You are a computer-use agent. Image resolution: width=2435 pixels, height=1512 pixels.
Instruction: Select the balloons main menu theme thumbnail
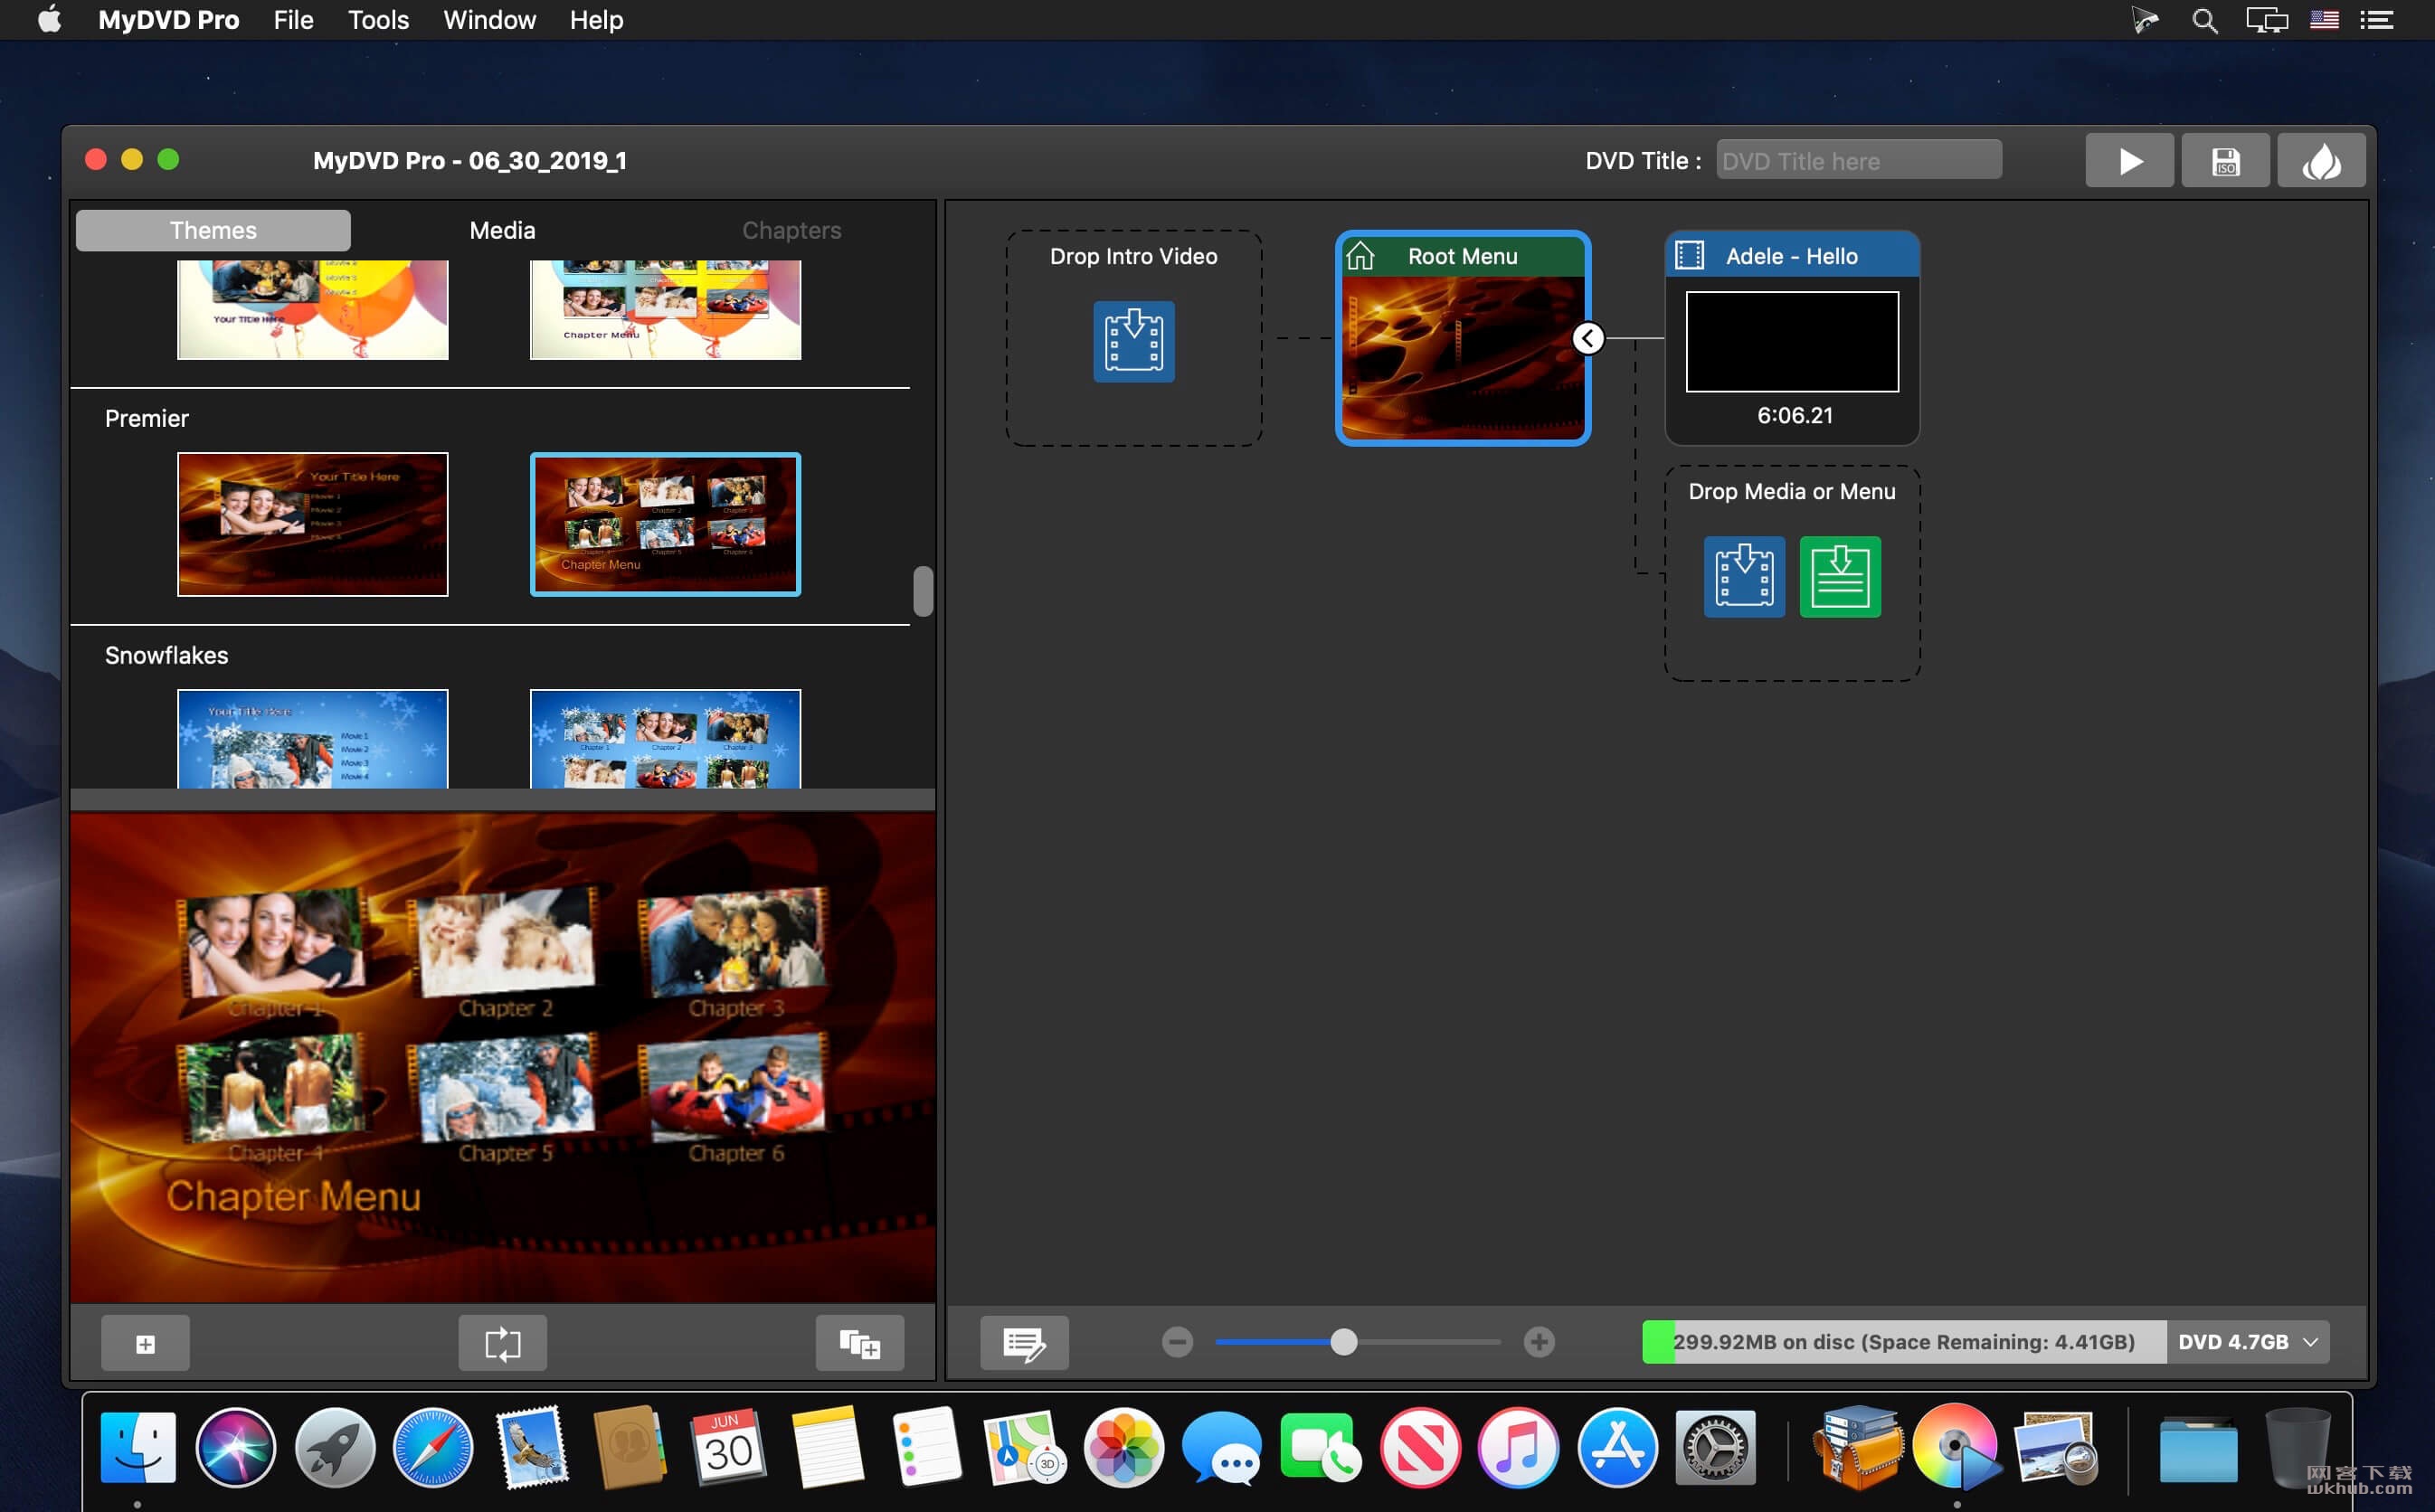(313, 310)
